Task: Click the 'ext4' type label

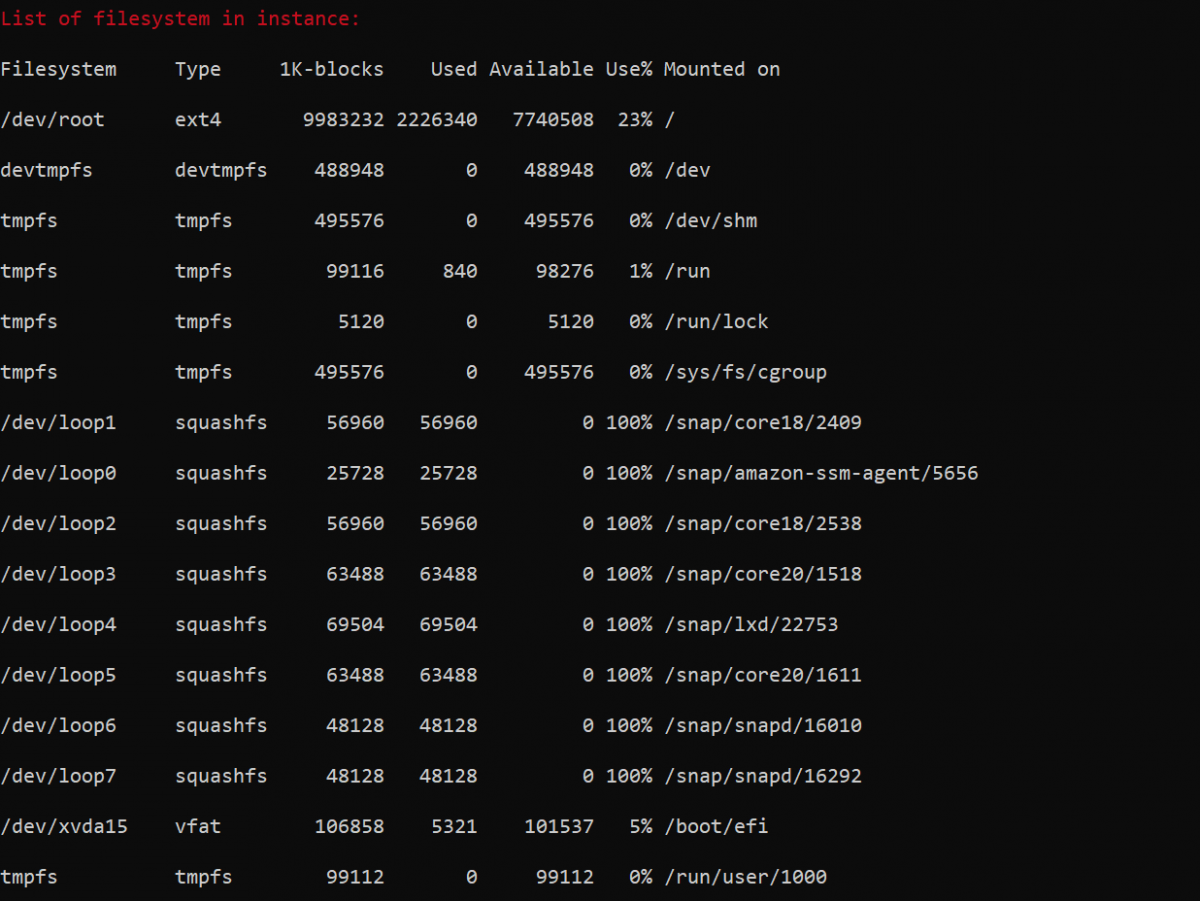Action: [197, 119]
